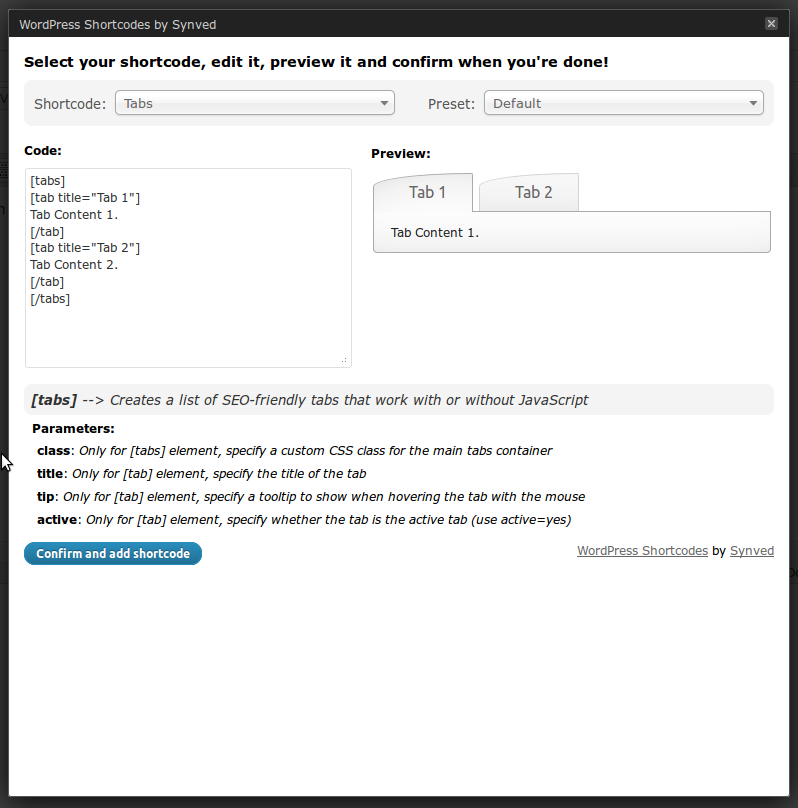Image resolution: width=798 pixels, height=808 pixels.
Task: Click the empty area below the code text
Action: 188,335
